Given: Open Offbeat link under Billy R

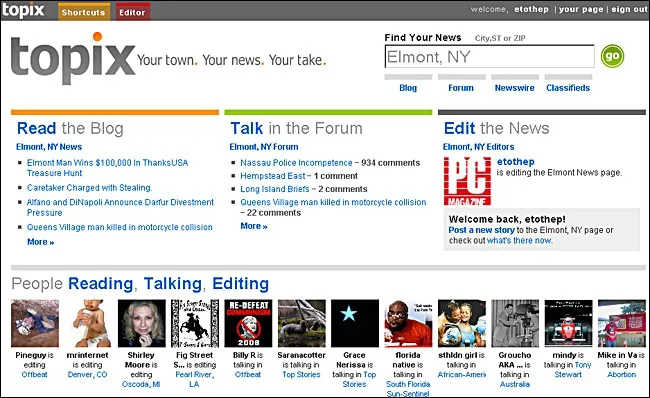Looking at the screenshot, I should coord(248,374).
